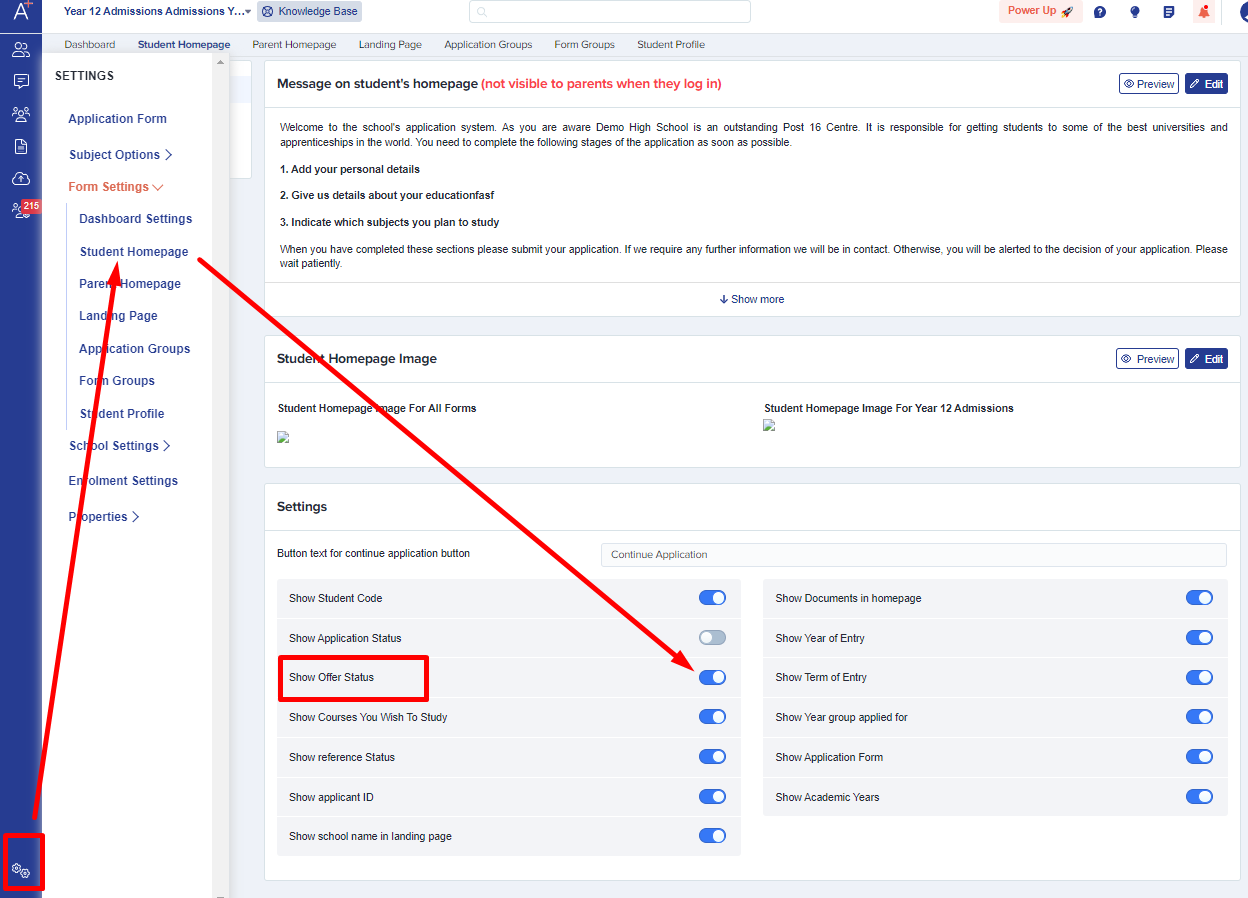This screenshot has width=1248, height=898.
Task: Toggle Show Term of Entry switch
Action: point(1199,677)
